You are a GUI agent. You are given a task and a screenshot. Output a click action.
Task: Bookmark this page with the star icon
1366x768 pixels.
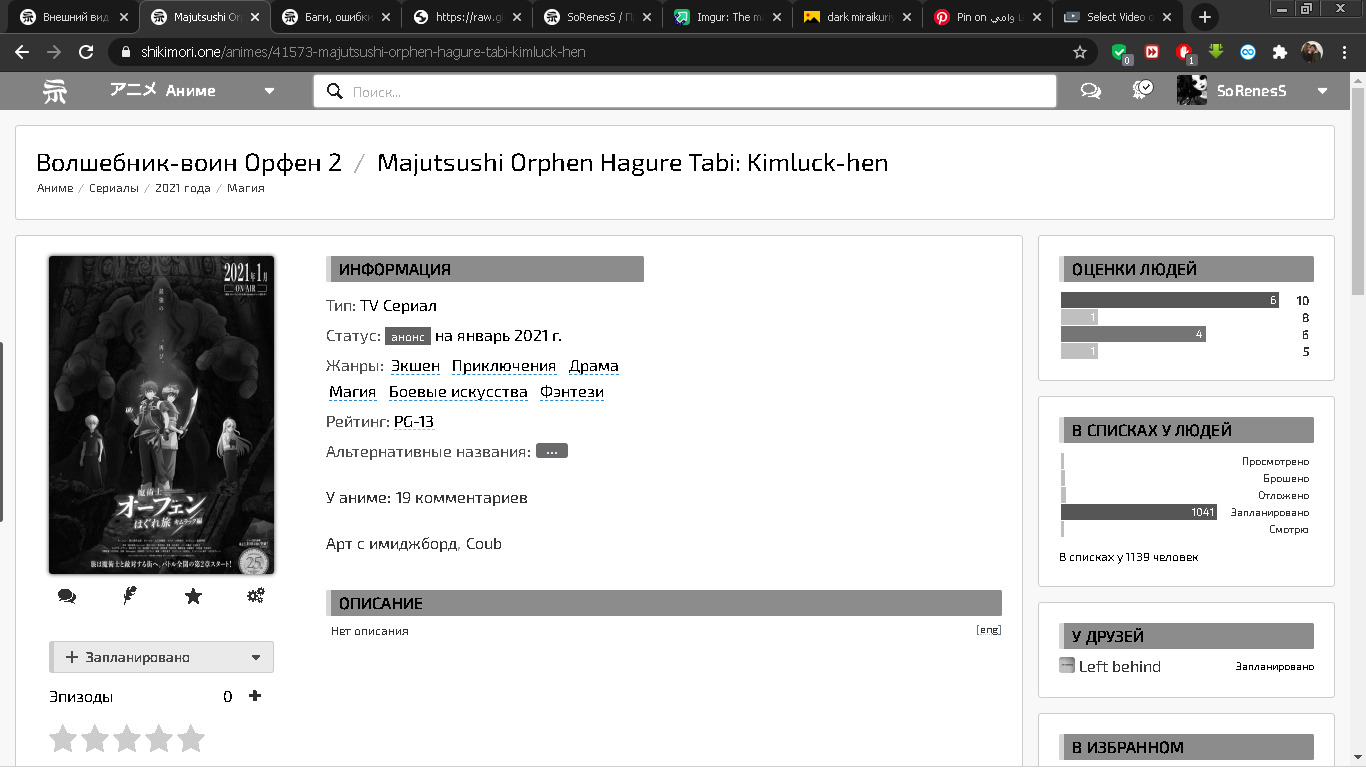1080,52
